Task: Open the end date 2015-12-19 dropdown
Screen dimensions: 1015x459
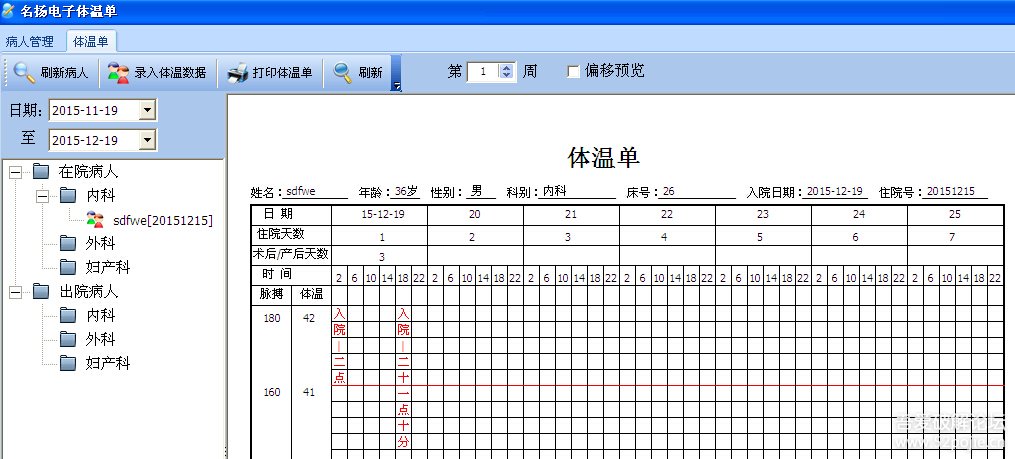Action: coord(148,140)
